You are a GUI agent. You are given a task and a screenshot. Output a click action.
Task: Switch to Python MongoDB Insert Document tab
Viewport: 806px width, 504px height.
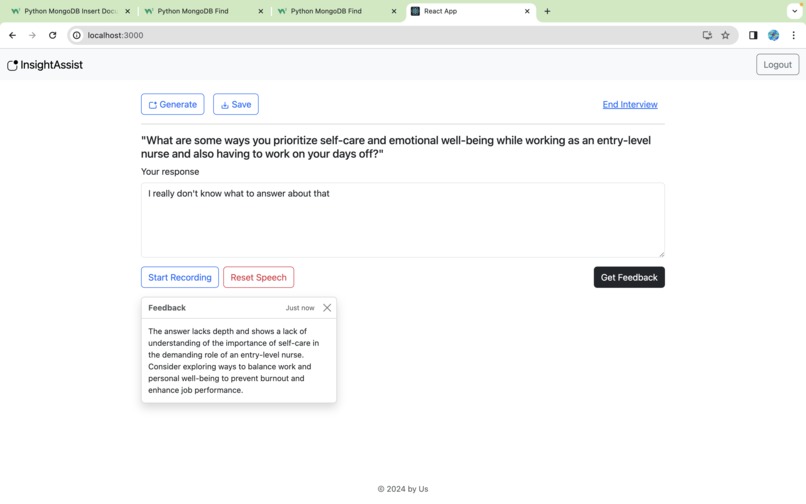tap(70, 11)
